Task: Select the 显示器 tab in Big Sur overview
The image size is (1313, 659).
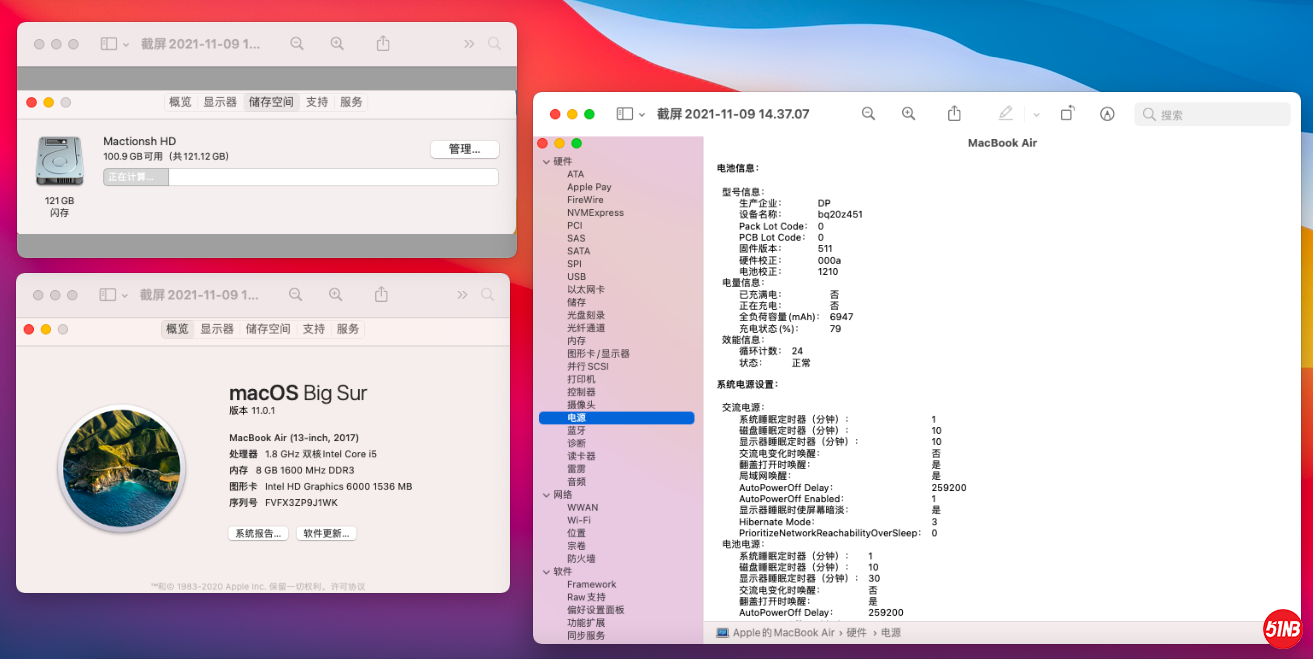Action: 217,329
